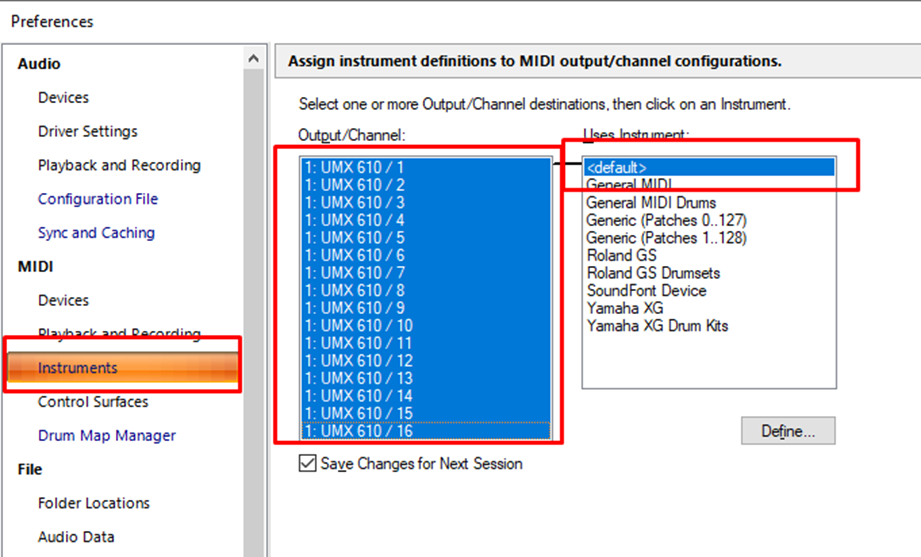Open Audio Playback and Recording settings
The height and width of the screenshot is (557, 921).
coord(119,165)
